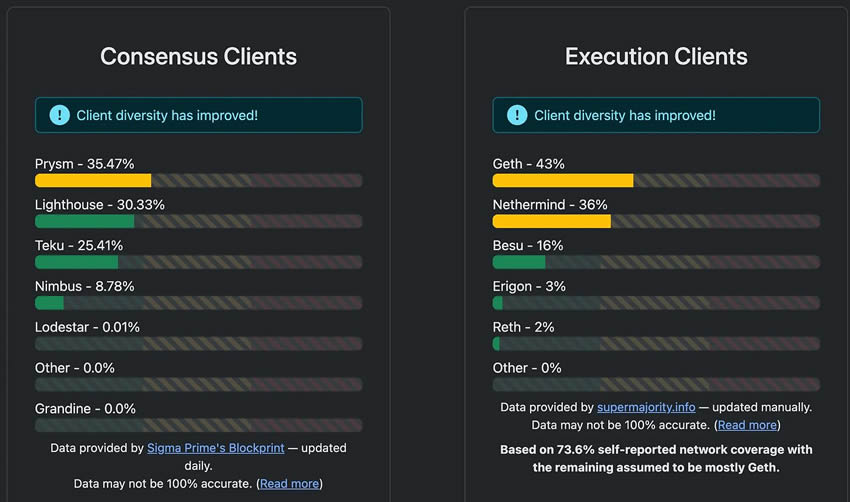Click the Besu 16% progress bar
This screenshot has width=850, height=502.
[656, 262]
